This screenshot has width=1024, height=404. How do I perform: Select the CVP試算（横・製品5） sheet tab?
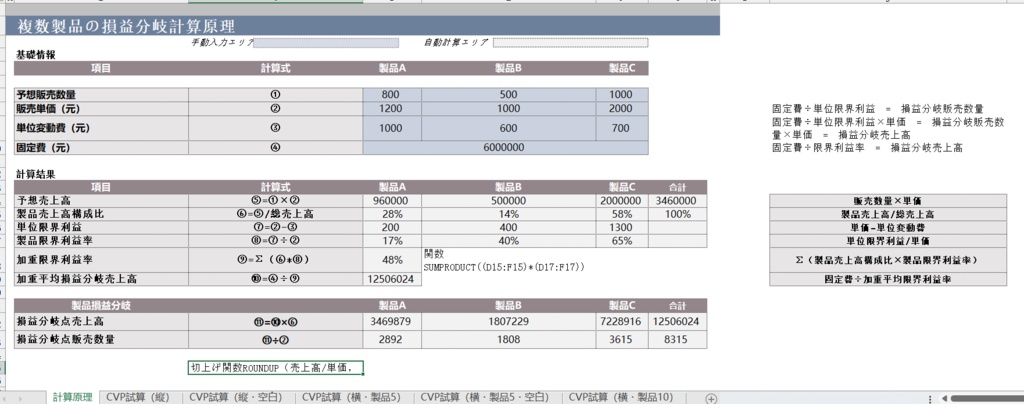tap(351, 397)
